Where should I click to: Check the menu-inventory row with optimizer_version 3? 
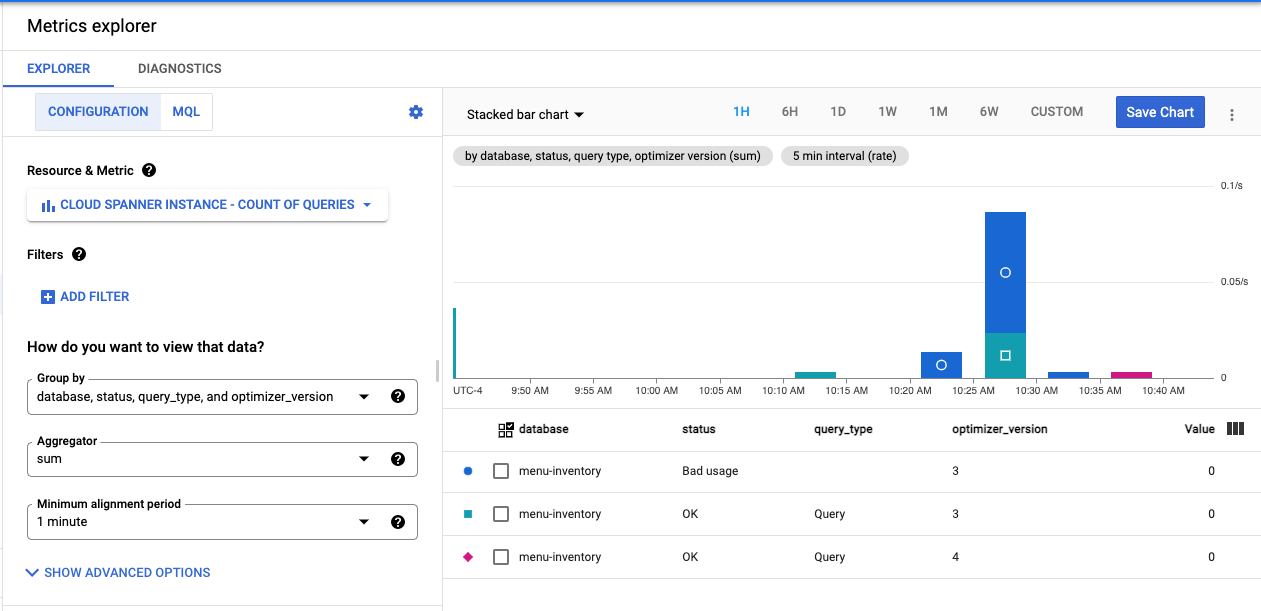(x=501, y=513)
